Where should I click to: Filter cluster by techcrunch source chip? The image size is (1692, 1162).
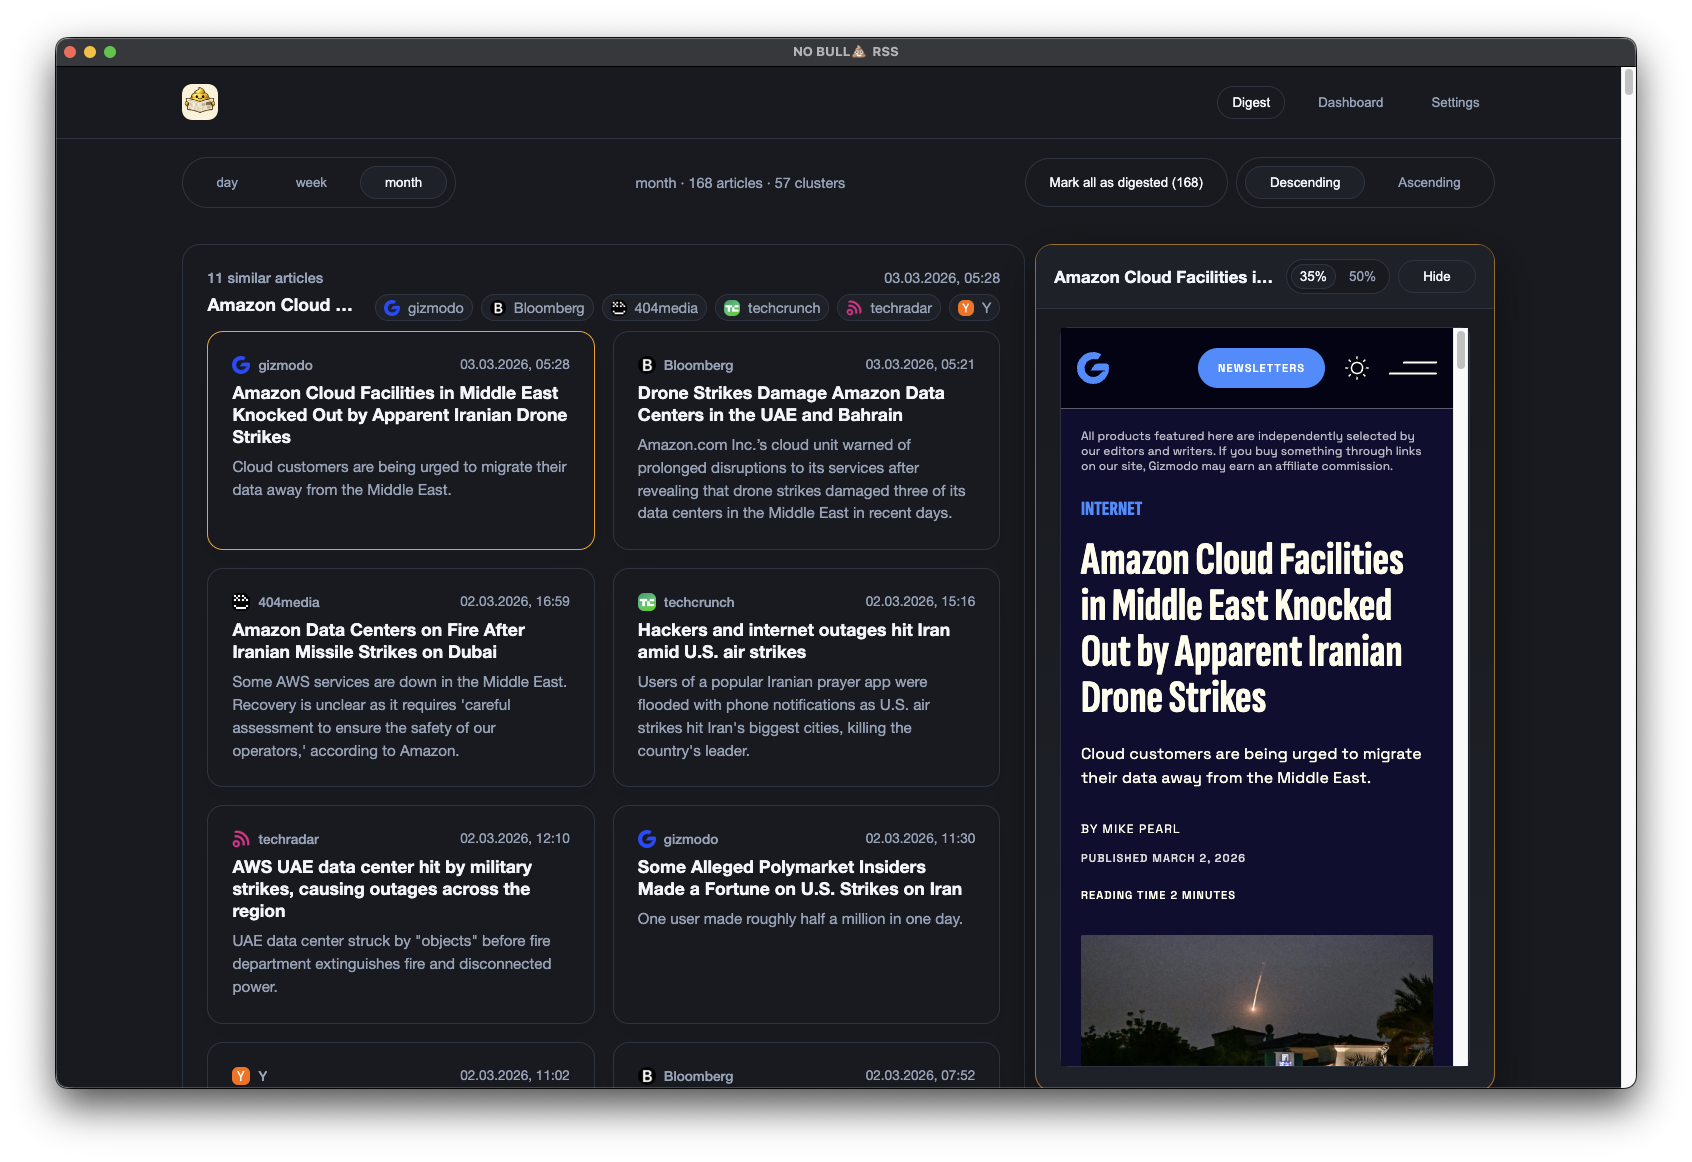[772, 308]
